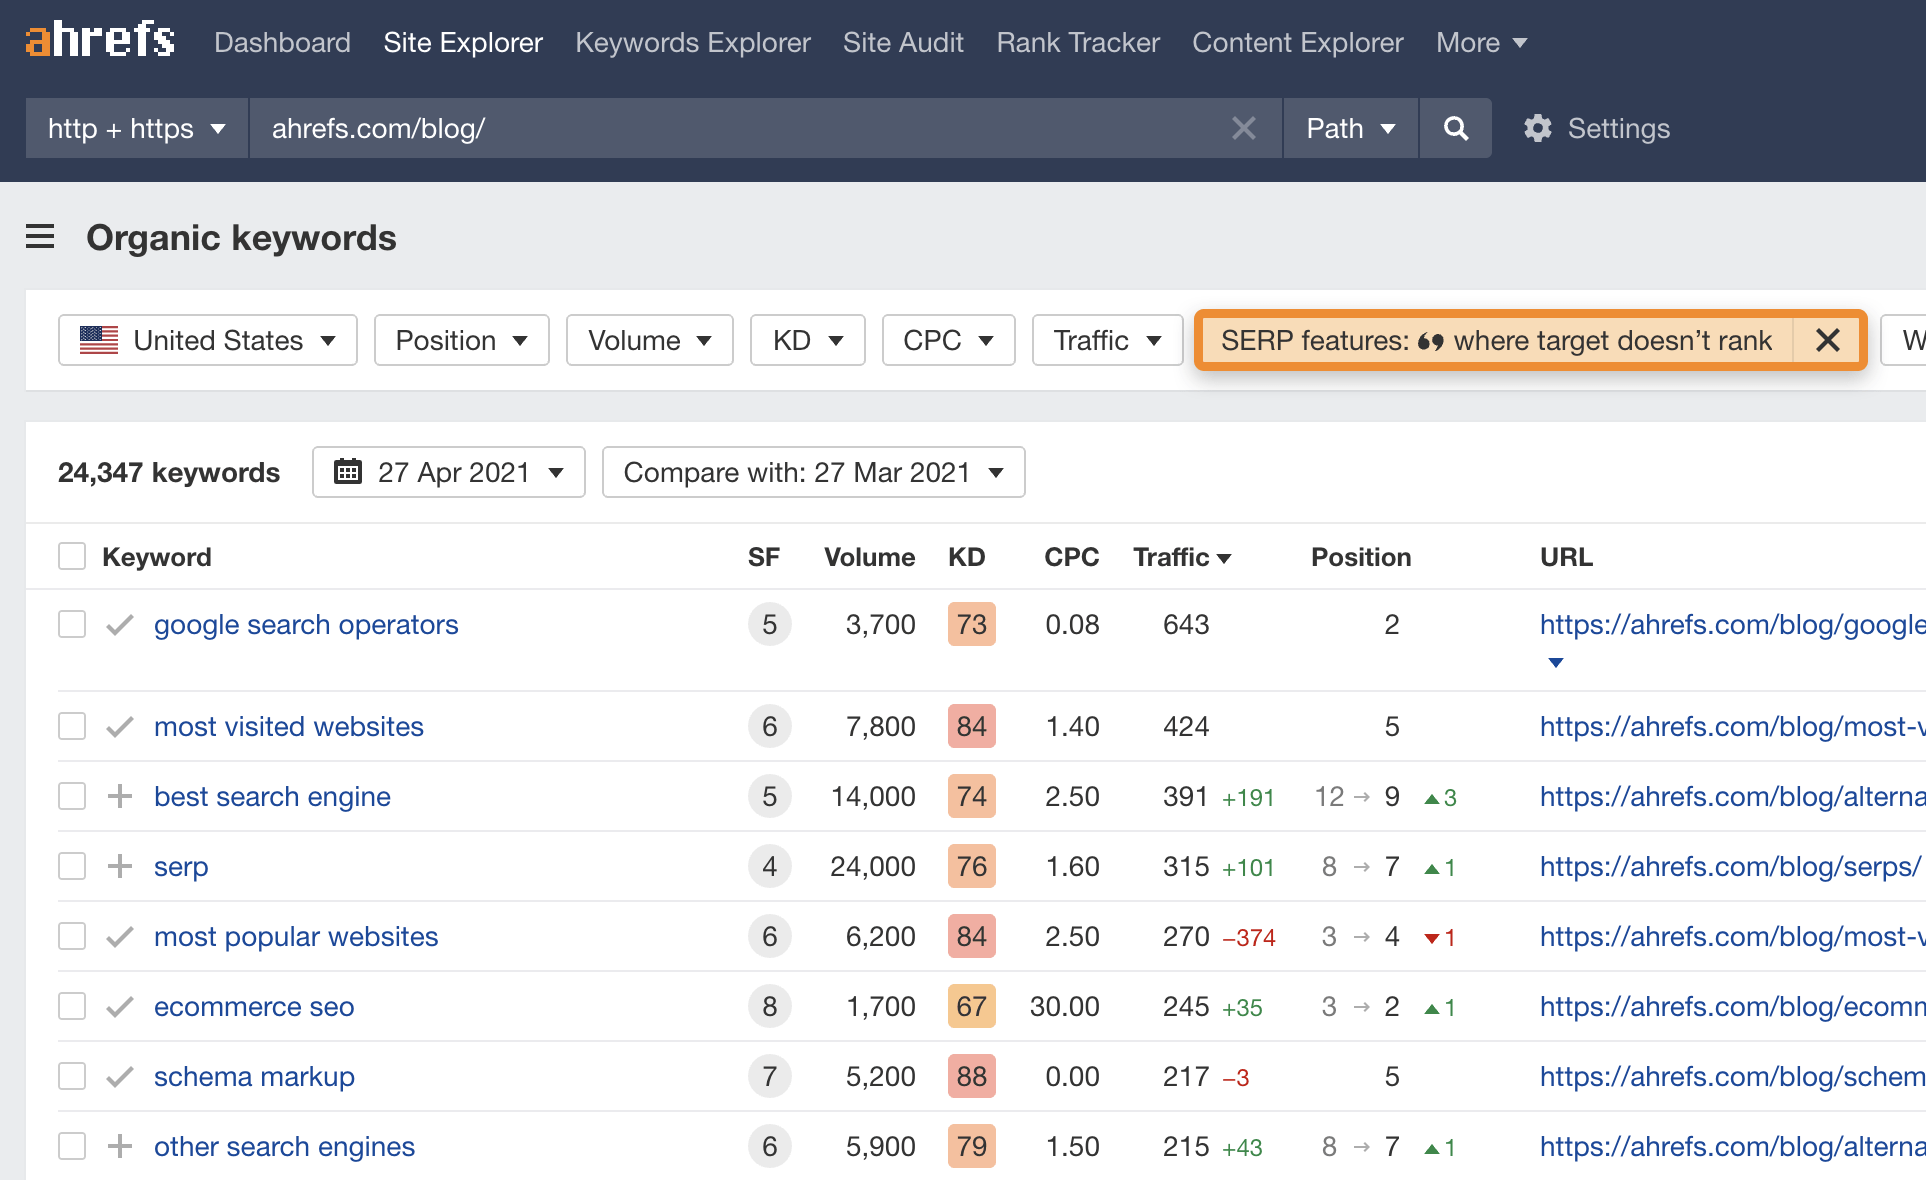Open the http + https protocol dropdown
The height and width of the screenshot is (1180, 1926).
(x=136, y=128)
